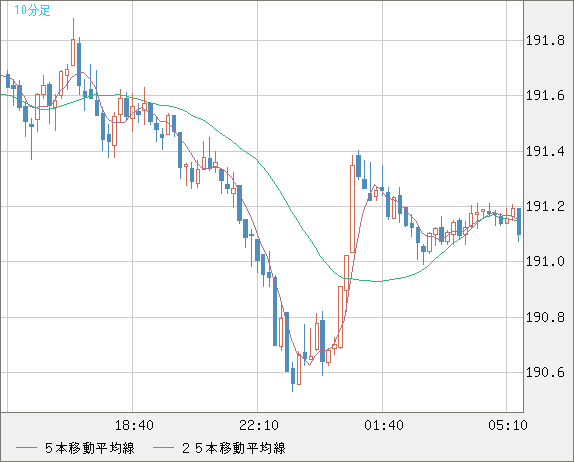Click the 191.0 price axis label

pyautogui.click(x=545, y=261)
